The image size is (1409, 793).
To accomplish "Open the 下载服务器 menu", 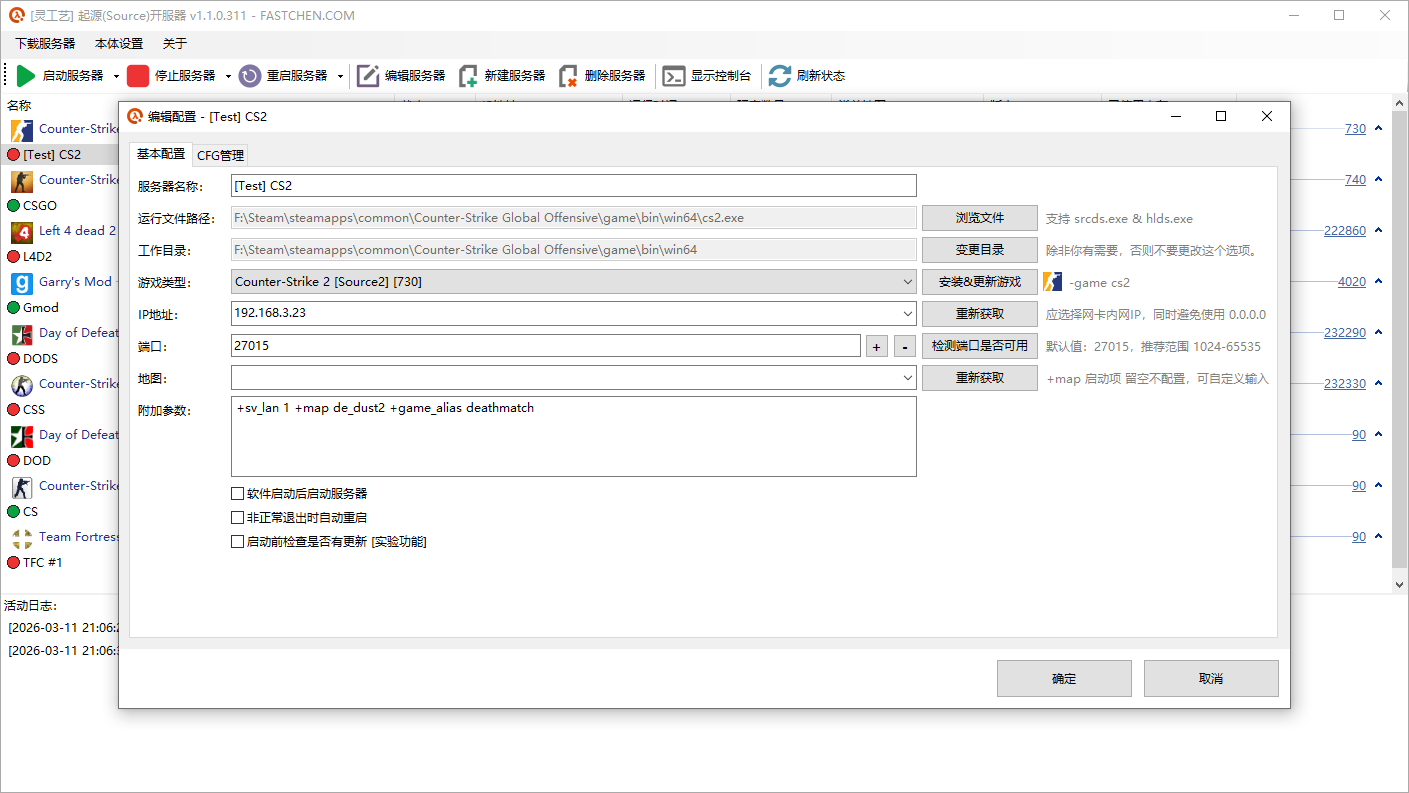I will pos(45,44).
